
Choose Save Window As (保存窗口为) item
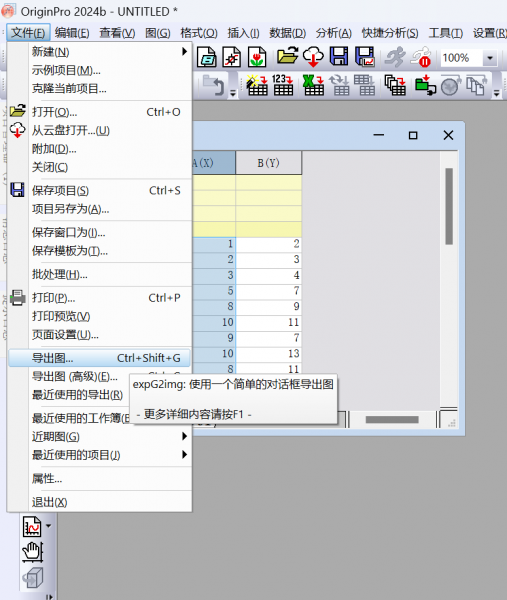click(x=99, y=232)
